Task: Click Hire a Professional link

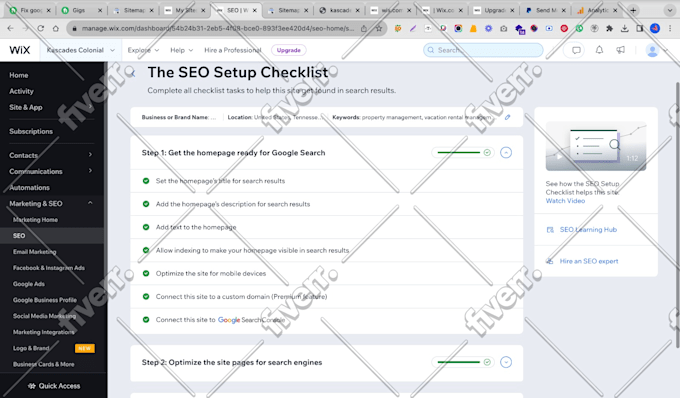Action: pos(233,50)
